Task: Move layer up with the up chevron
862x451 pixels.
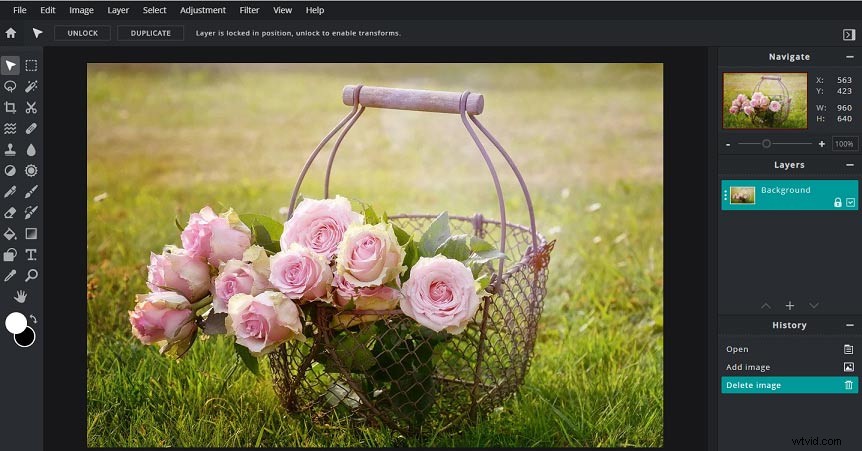Action: tap(766, 306)
